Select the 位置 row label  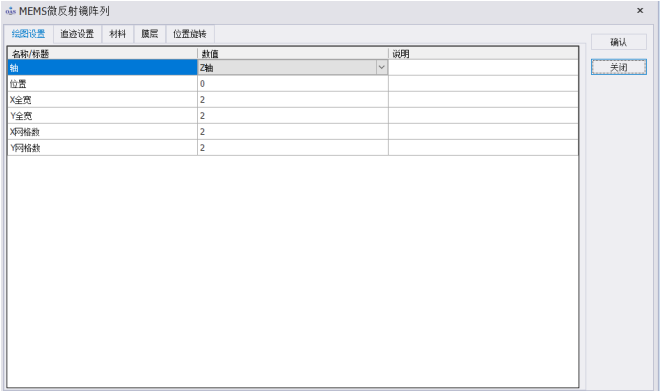tap(103, 84)
